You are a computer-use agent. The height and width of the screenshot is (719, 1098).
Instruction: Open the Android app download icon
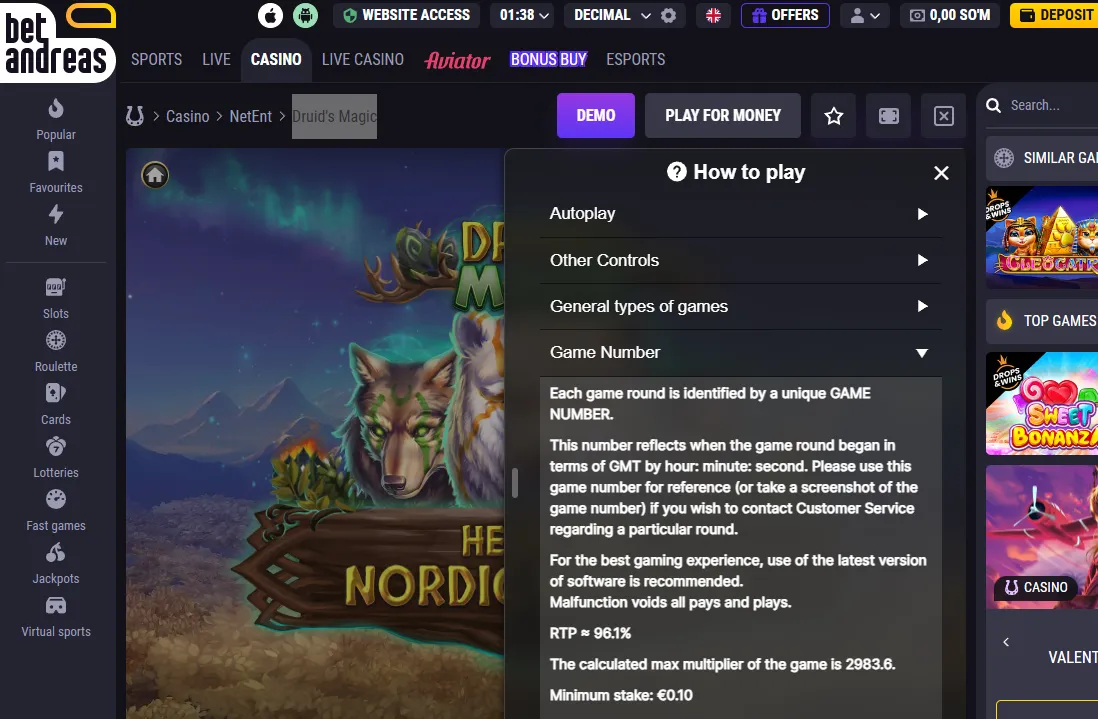point(305,15)
